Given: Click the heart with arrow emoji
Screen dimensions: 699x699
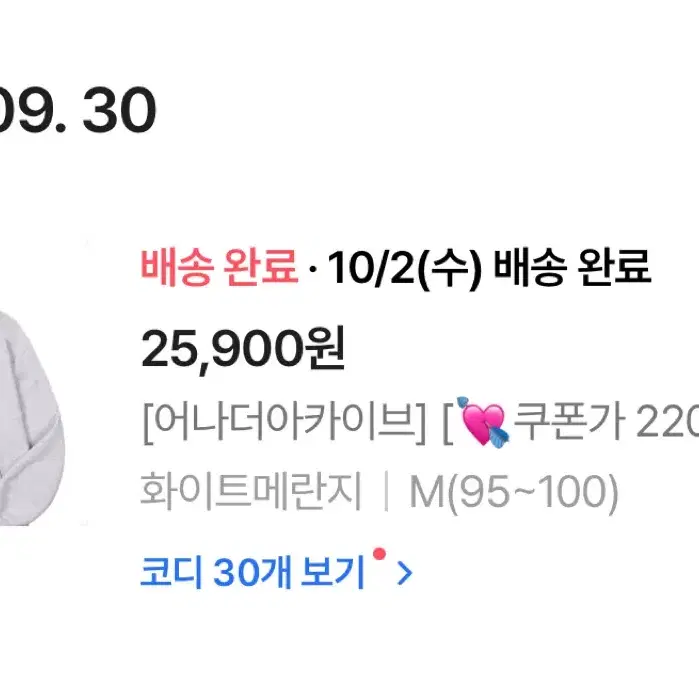Looking at the screenshot, I should click(483, 421).
